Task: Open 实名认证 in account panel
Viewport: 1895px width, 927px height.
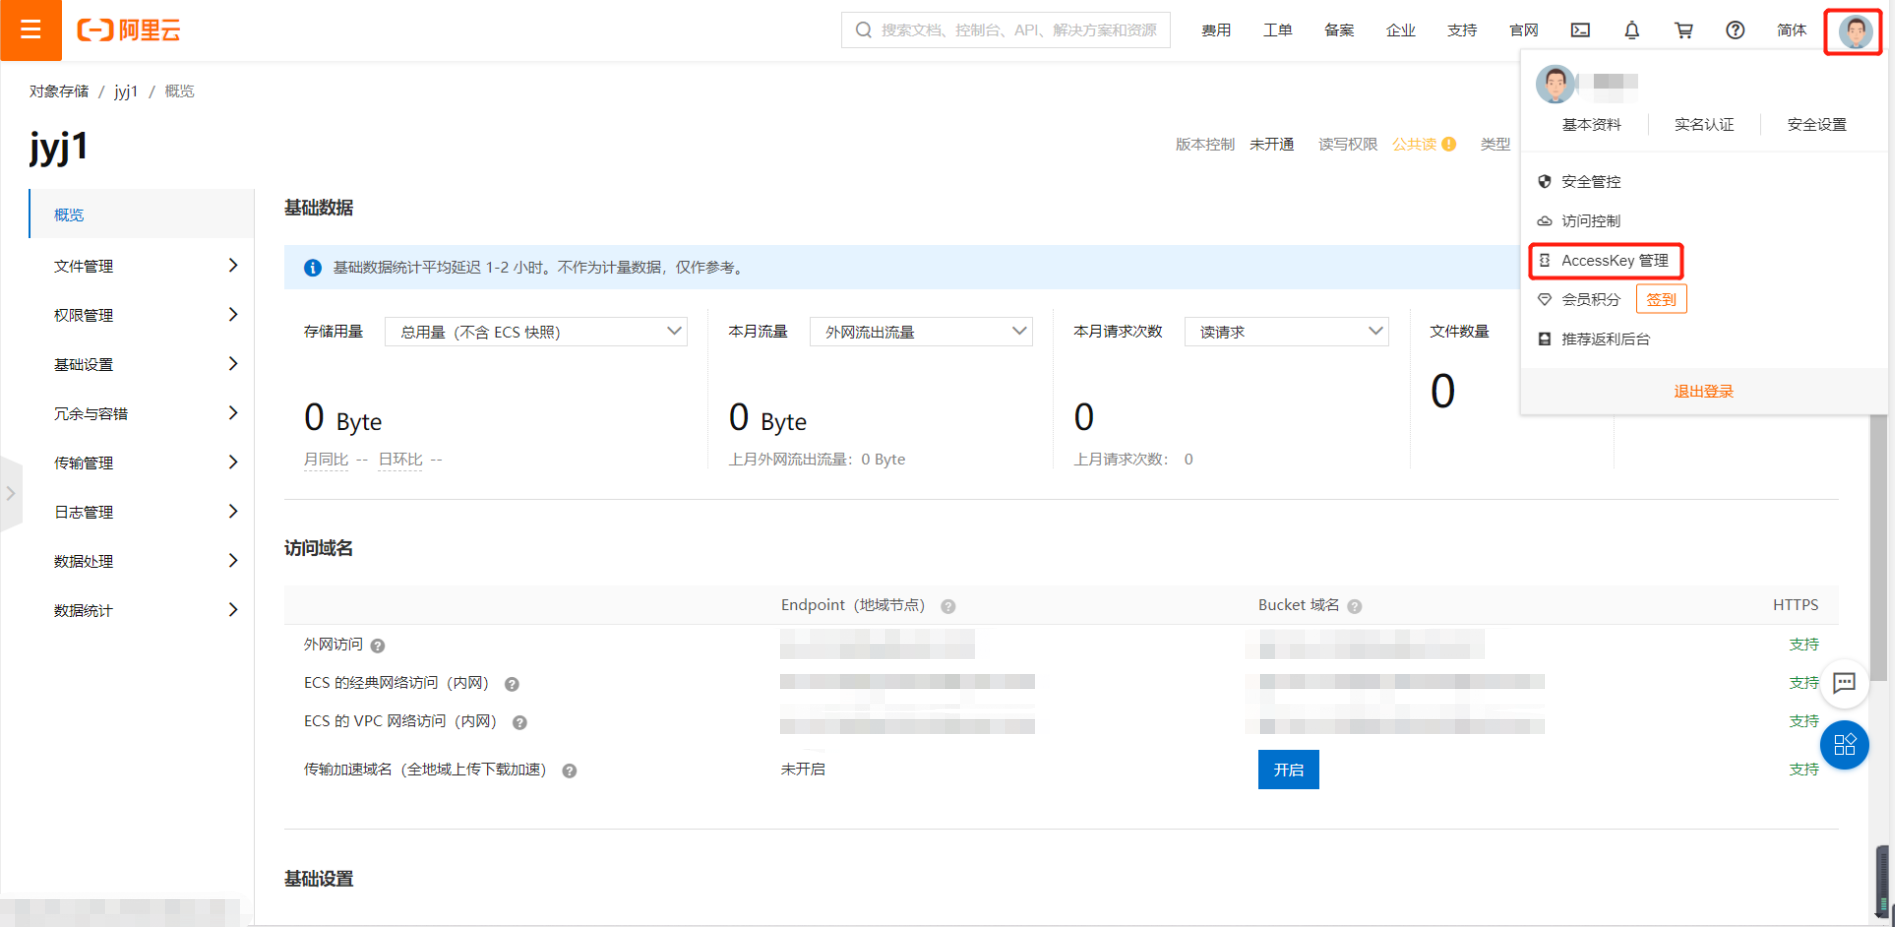Action: (x=1704, y=124)
